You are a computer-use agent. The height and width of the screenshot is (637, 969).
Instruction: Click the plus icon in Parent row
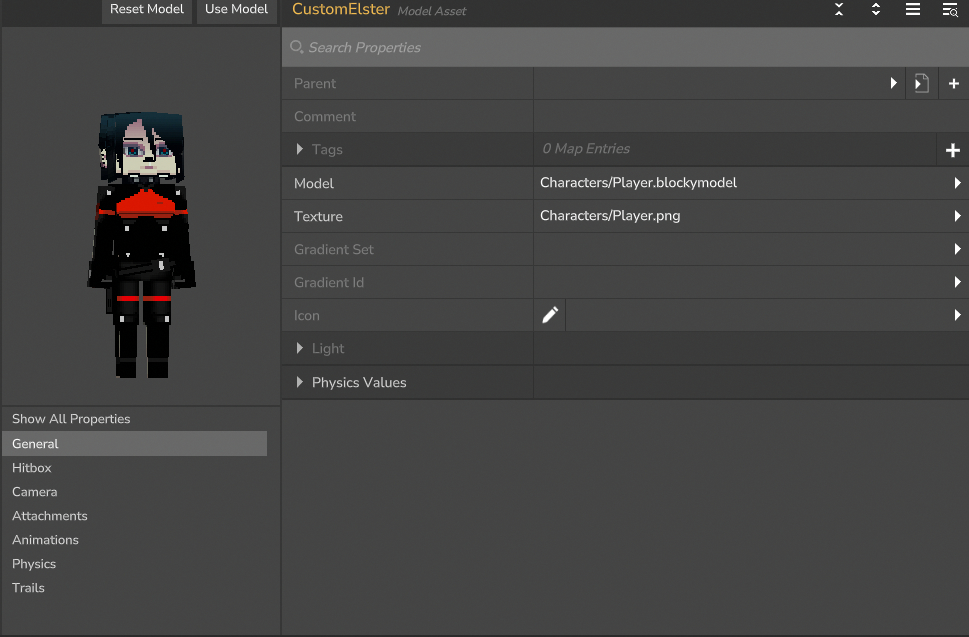pyautogui.click(x=953, y=84)
